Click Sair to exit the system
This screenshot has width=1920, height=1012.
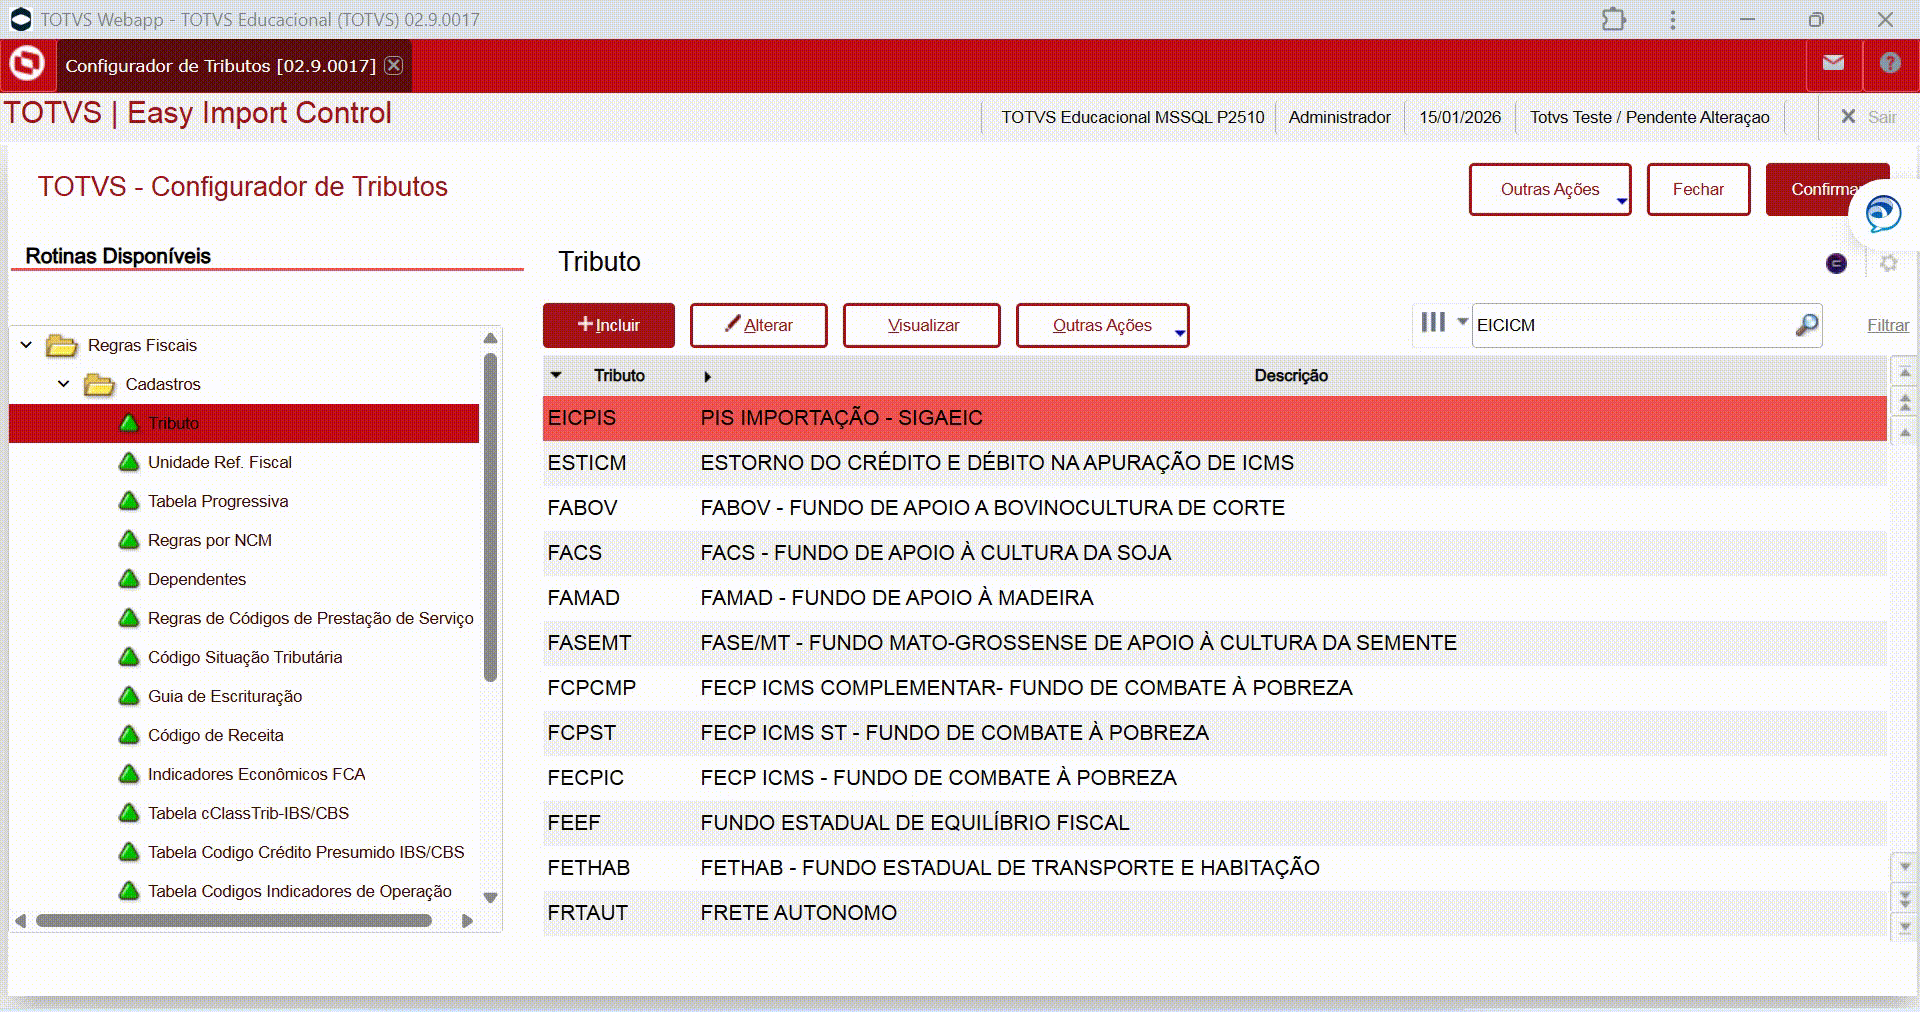pos(1870,117)
